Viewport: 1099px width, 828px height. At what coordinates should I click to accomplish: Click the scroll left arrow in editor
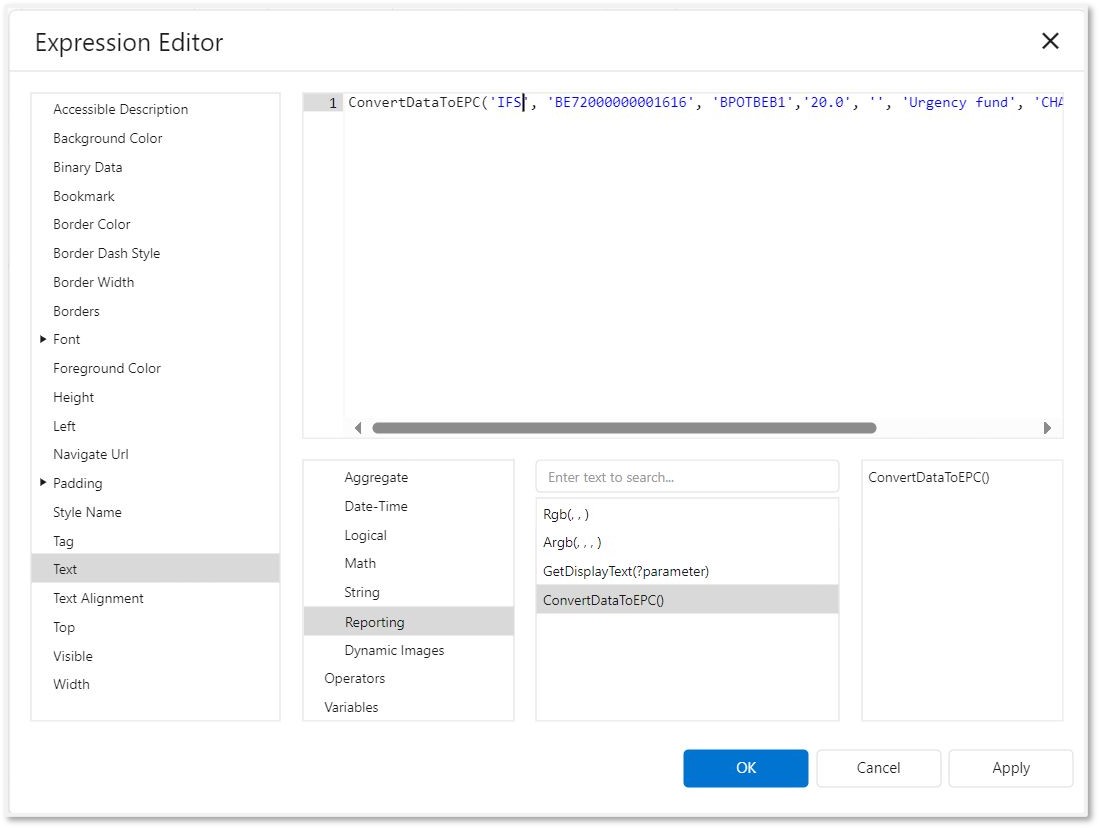click(358, 428)
